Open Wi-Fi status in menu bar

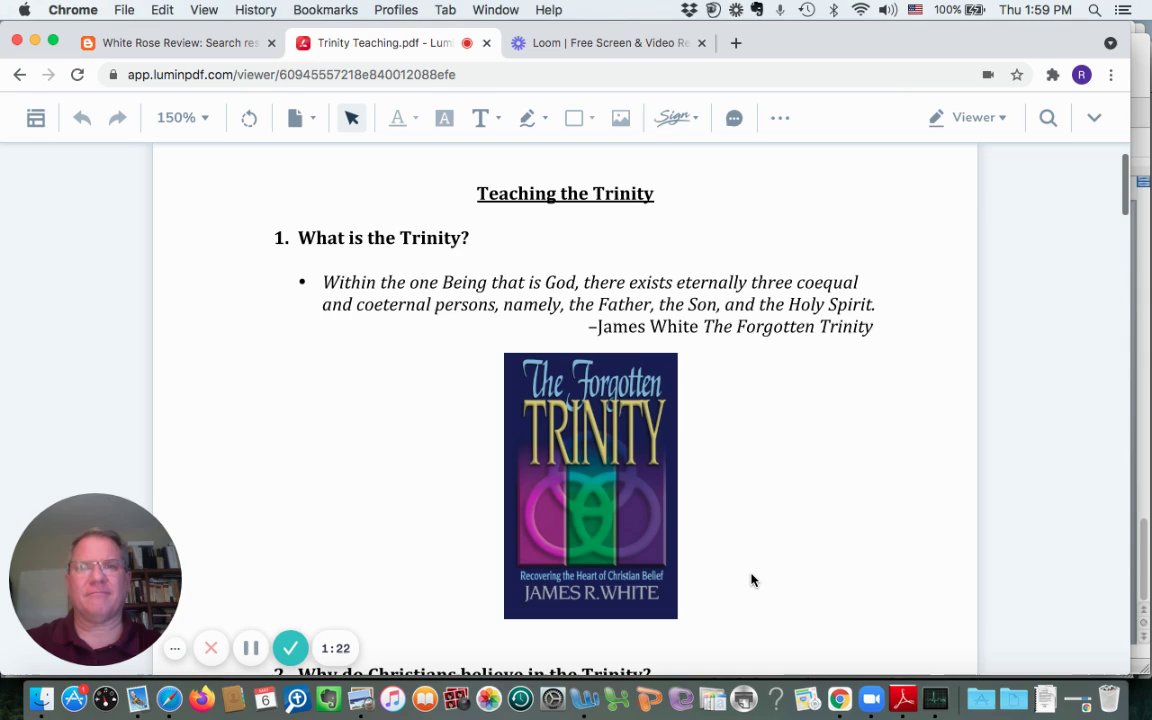pos(860,10)
